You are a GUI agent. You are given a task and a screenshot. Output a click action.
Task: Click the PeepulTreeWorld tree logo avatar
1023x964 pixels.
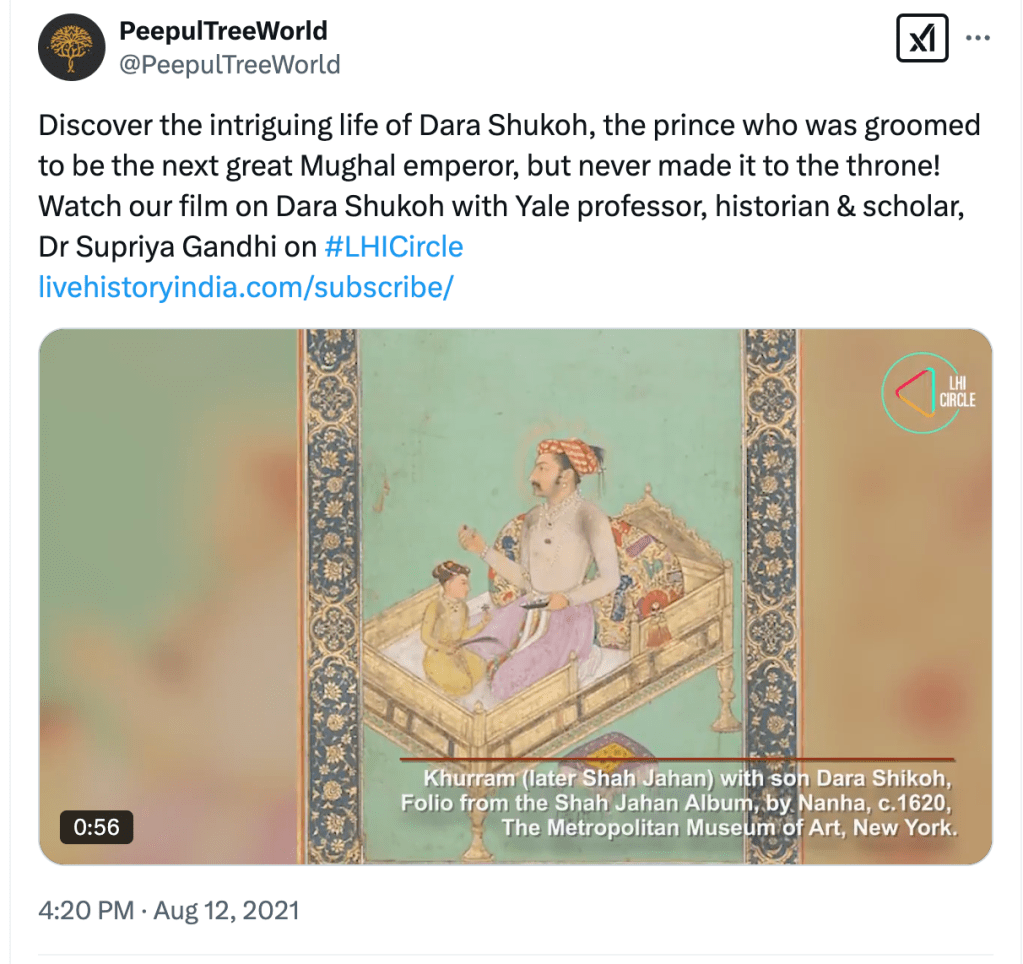(71, 48)
